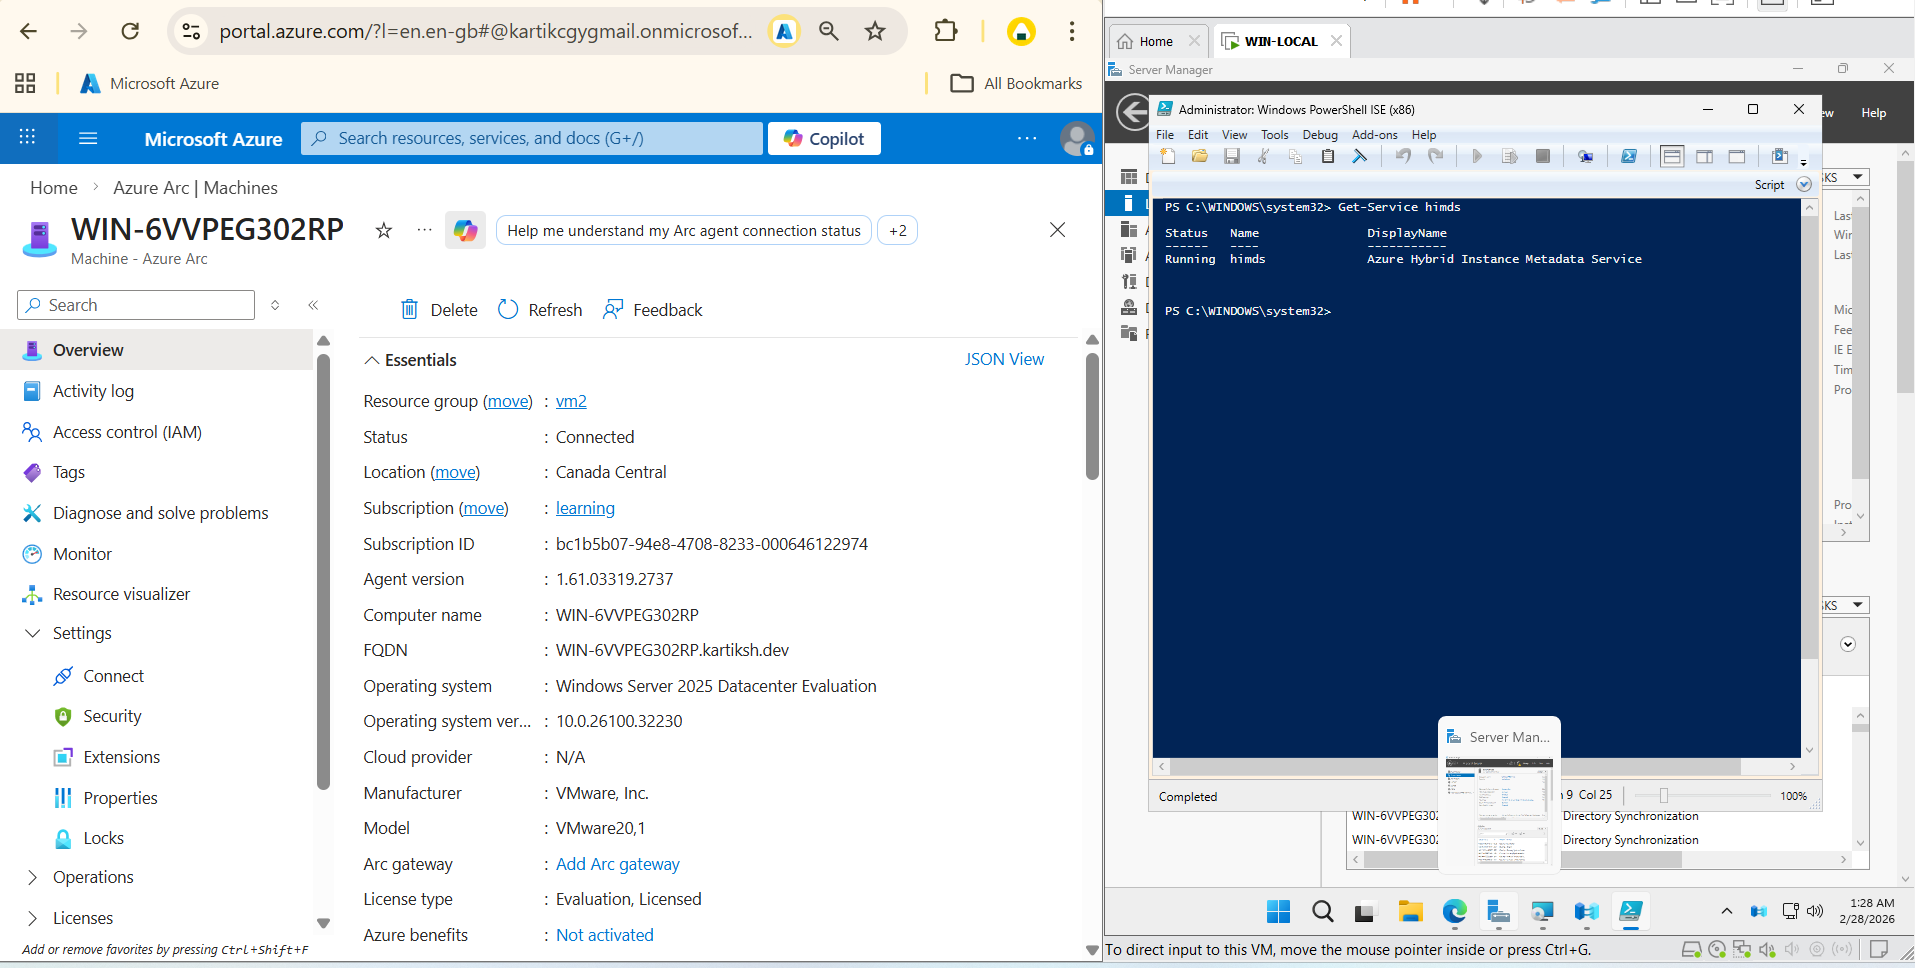This screenshot has width=1915, height=968.
Task: Open Edit menu in PowerShell ISE
Action: pos(1198,135)
